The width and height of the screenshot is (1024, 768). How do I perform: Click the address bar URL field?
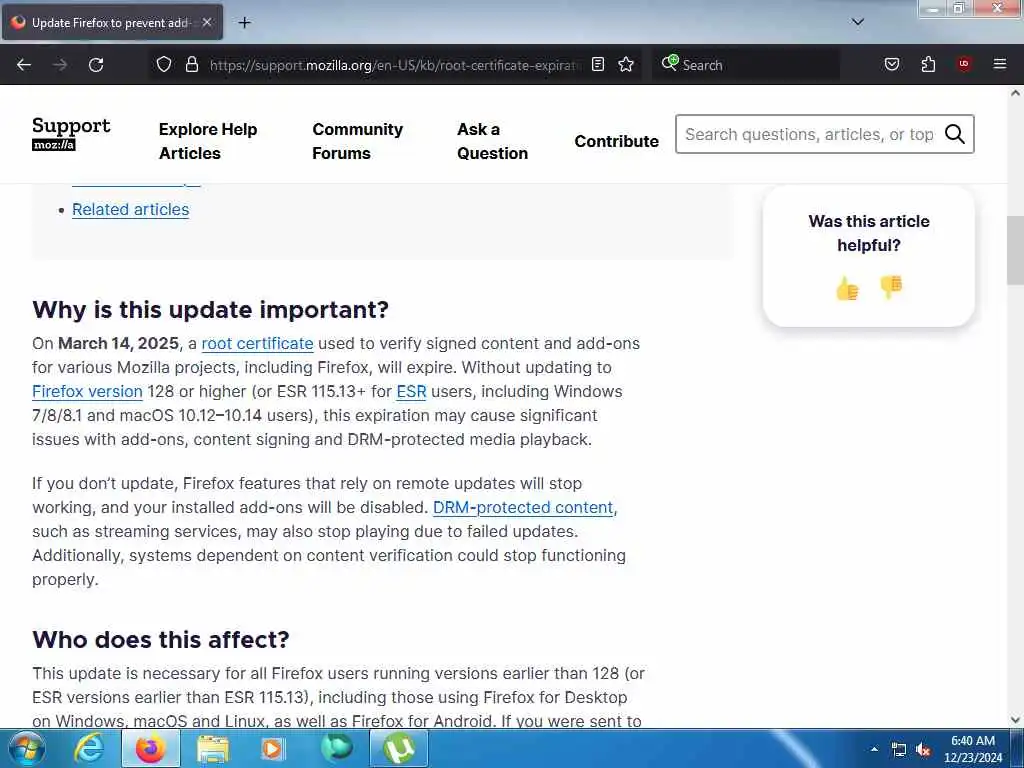click(x=396, y=65)
